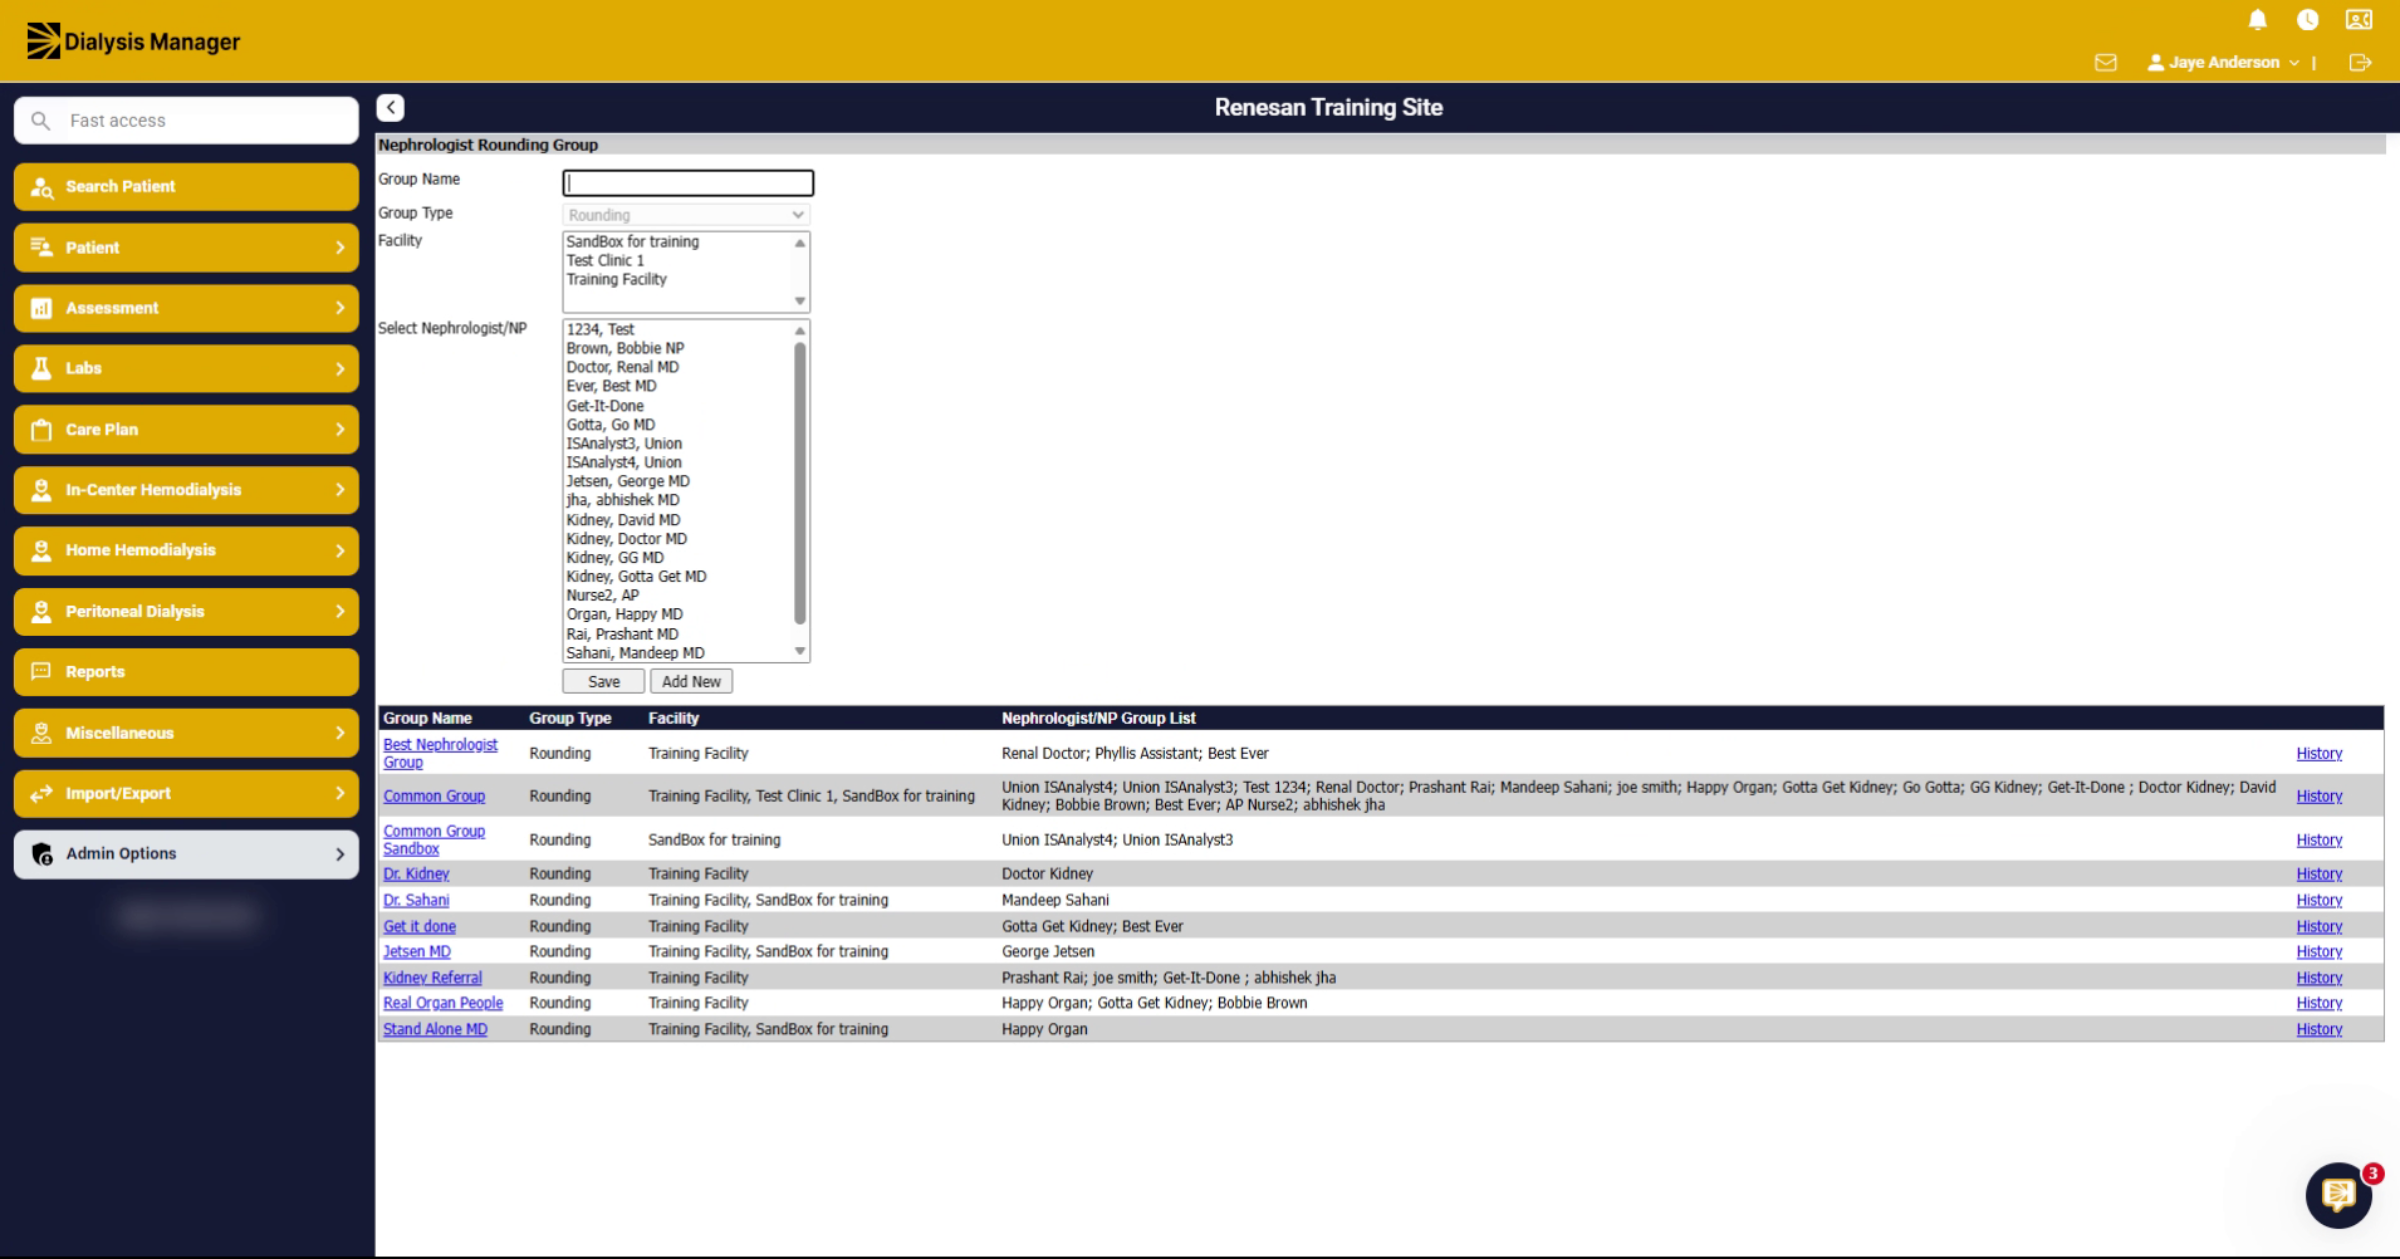Click the logout icon in header
The width and height of the screenshot is (2400, 1259).
tap(2360, 62)
